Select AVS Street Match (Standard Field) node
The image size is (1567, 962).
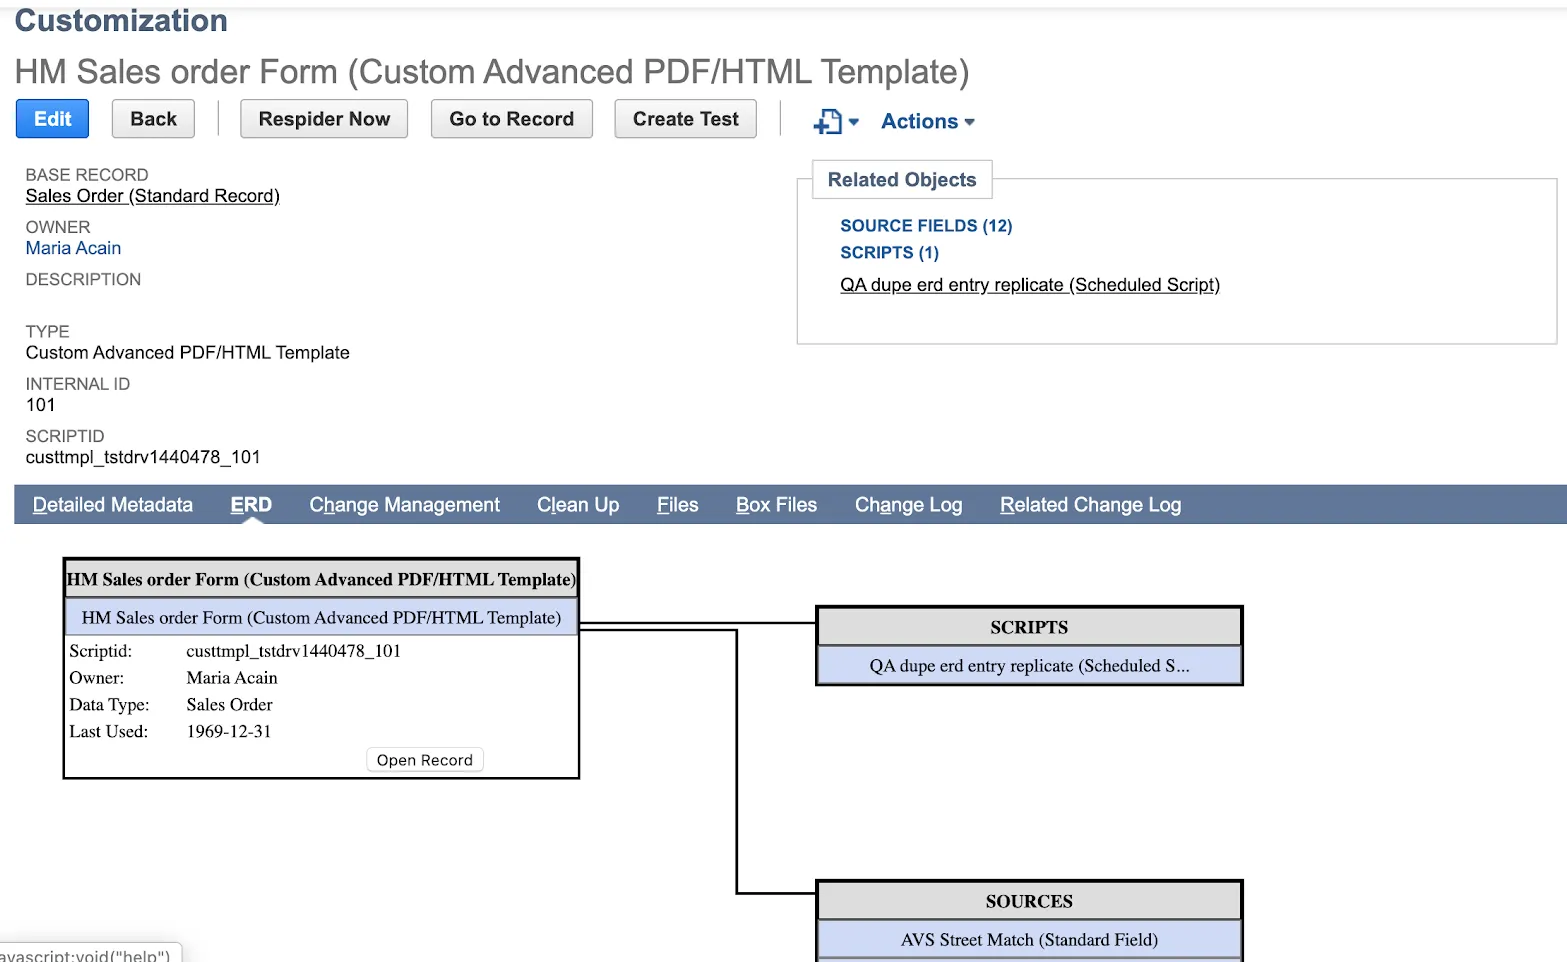point(1029,940)
